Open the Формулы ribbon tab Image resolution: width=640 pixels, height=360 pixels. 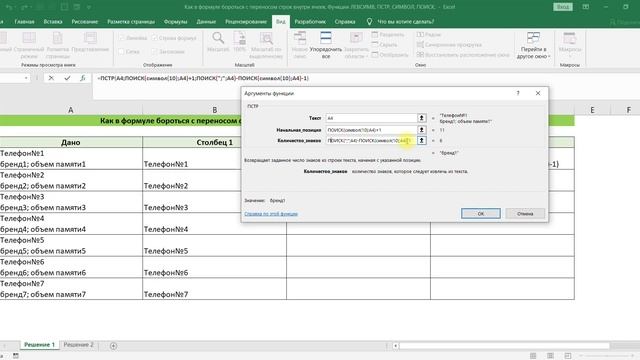[176, 22]
